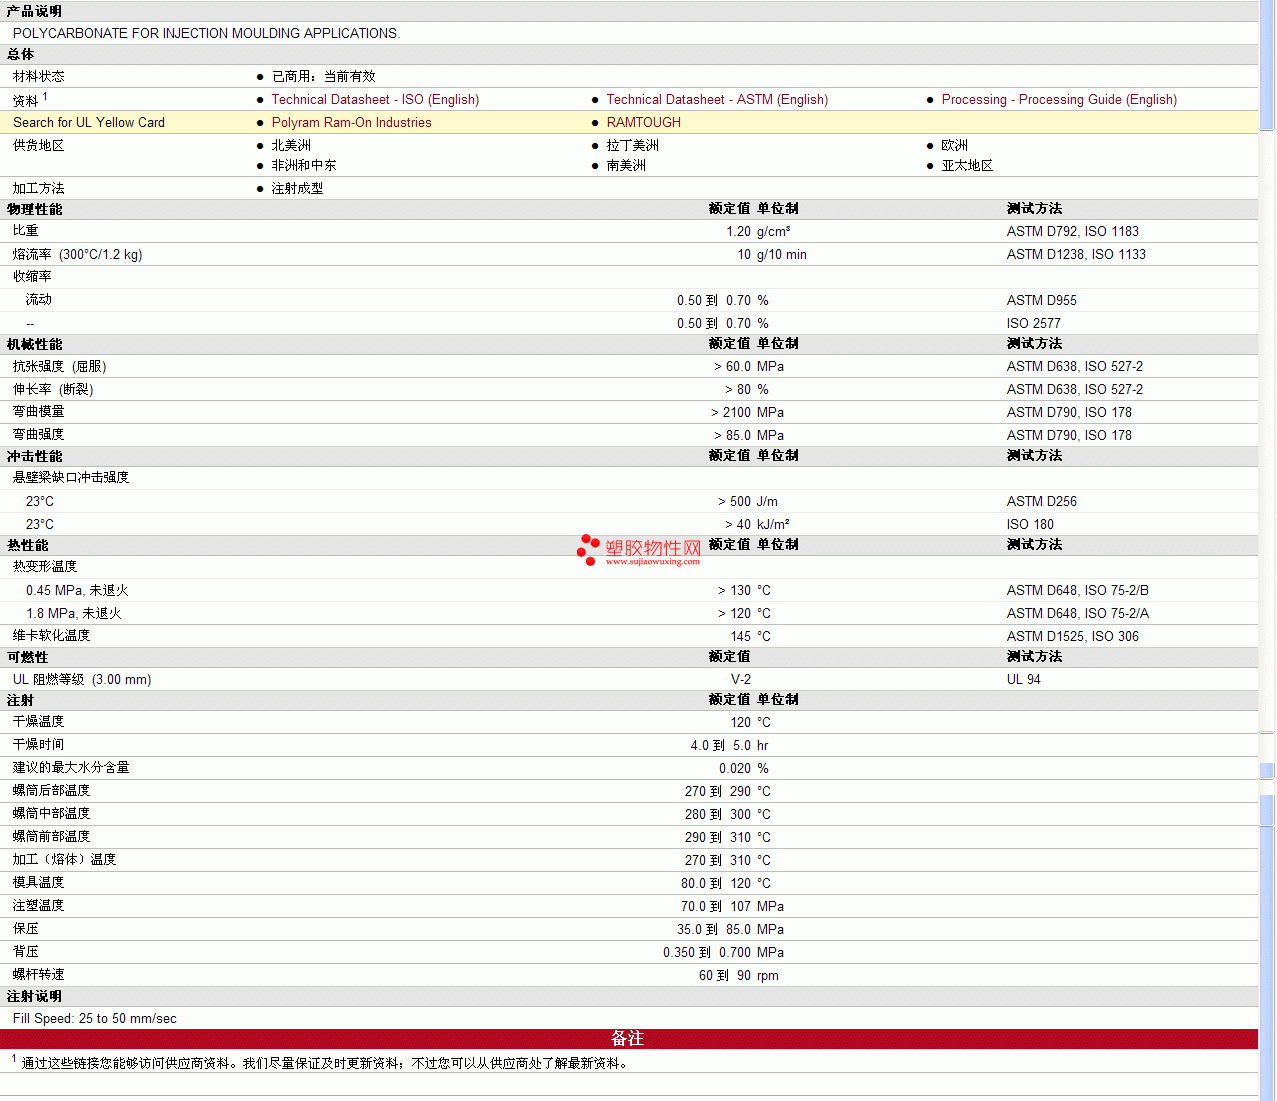Viewport: 1277px width, 1101px height.
Task: Select 'Search for UL Yellow Card' label
Action: coord(89,123)
